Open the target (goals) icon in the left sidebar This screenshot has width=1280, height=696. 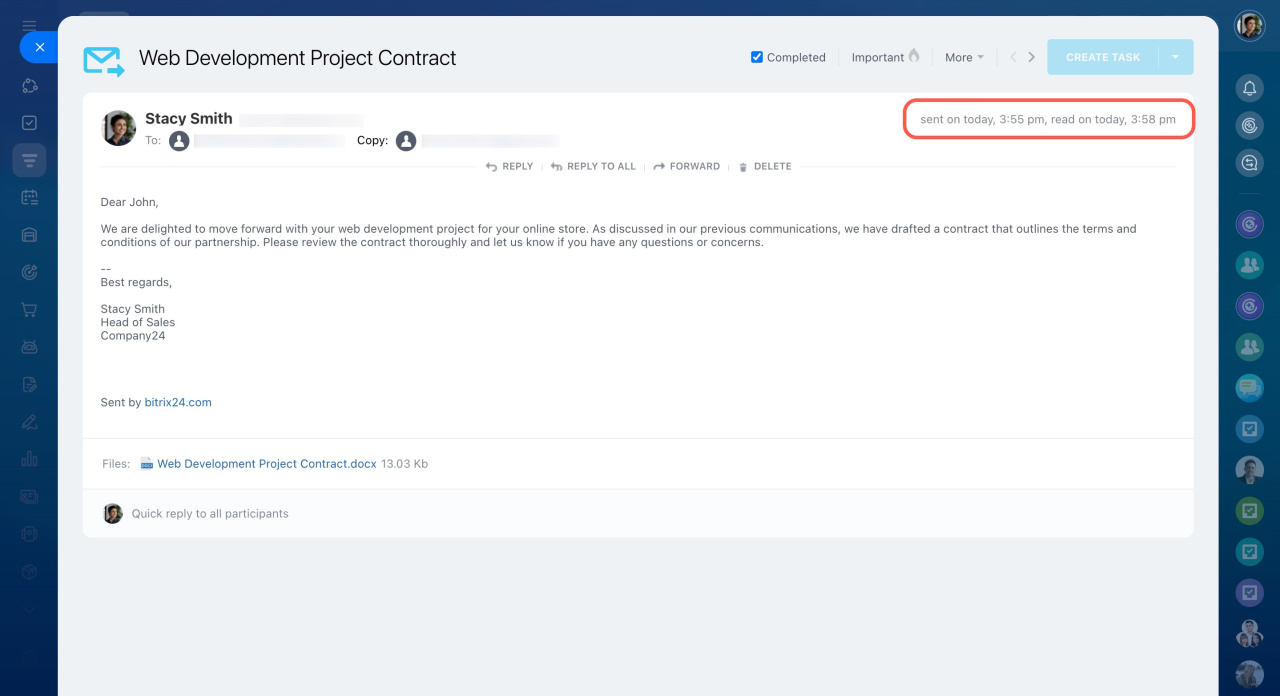[29, 272]
